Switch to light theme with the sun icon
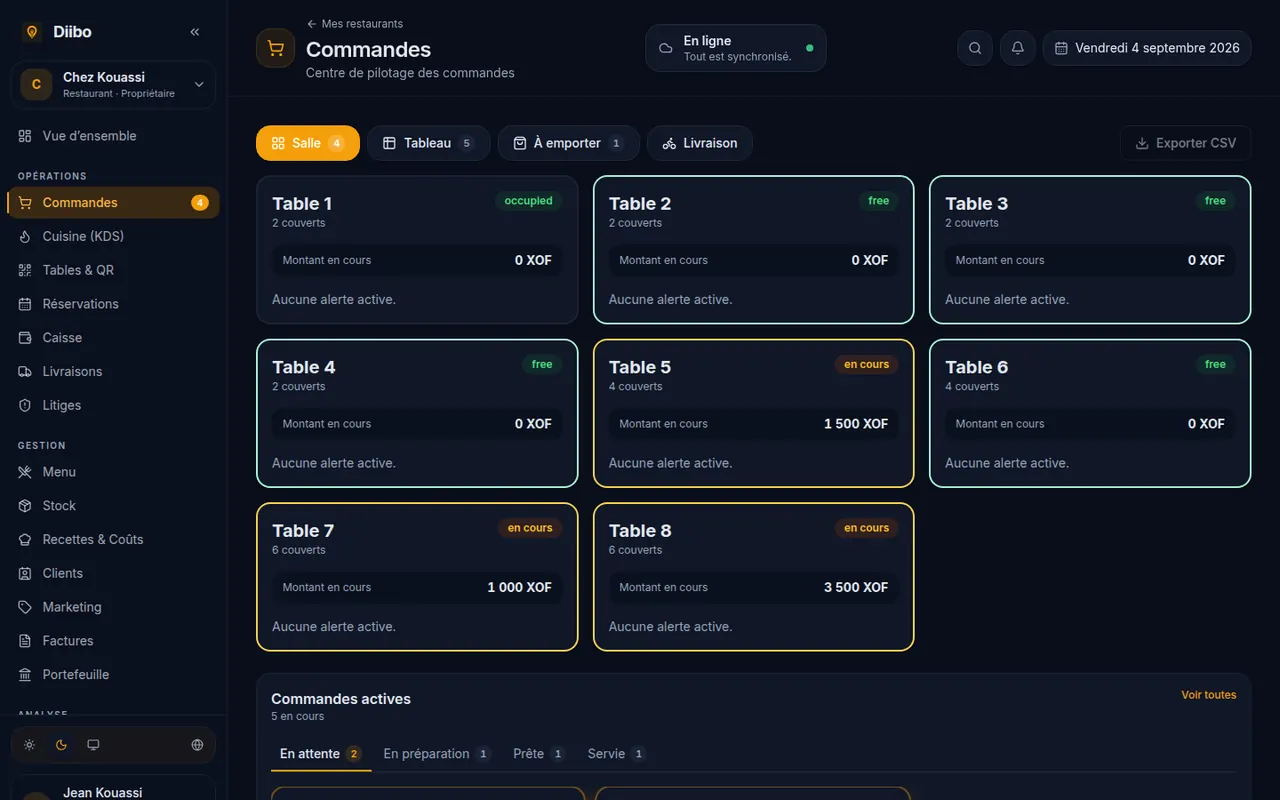The height and width of the screenshot is (800, 1280). [29, 745]
